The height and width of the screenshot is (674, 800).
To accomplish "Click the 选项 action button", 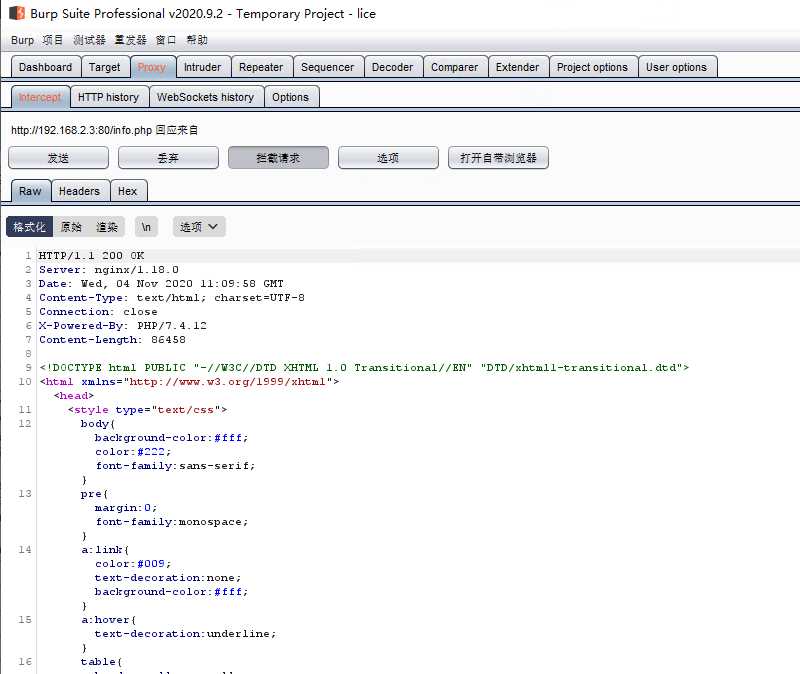I will pos(388,158).
